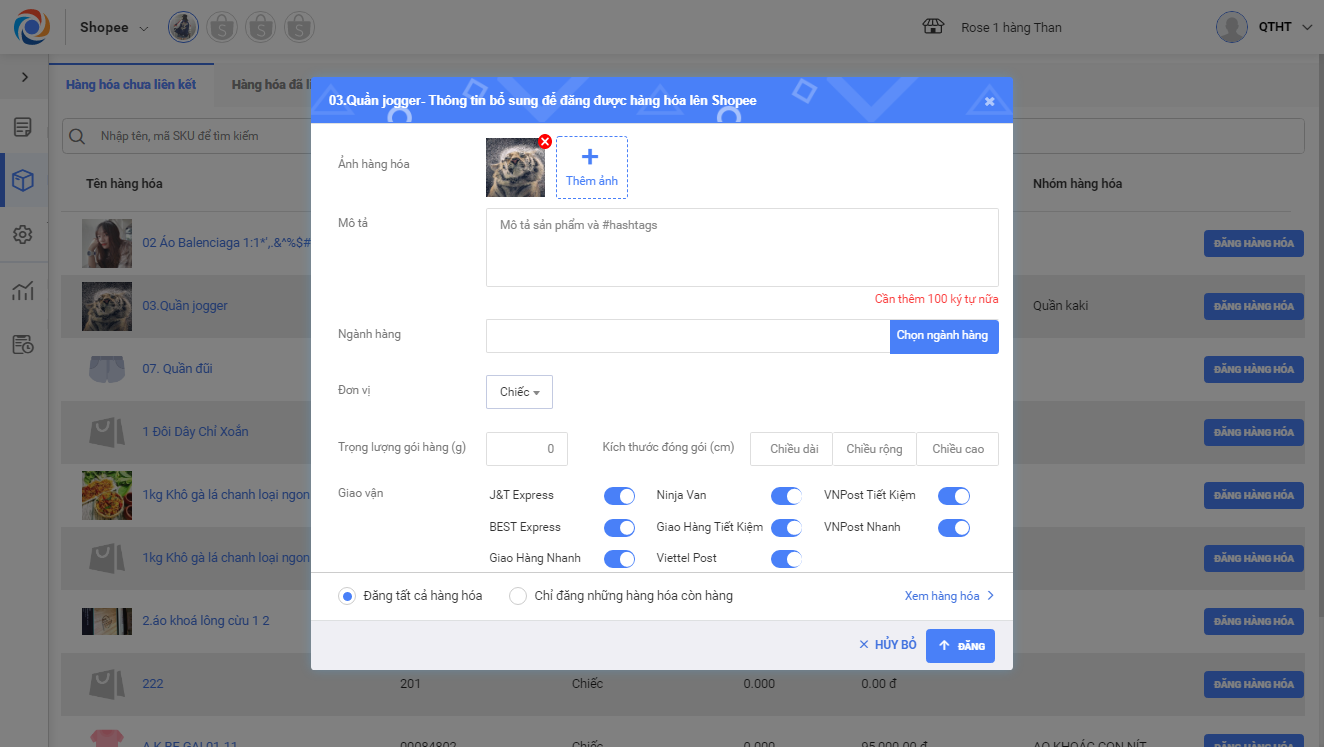Select 'Chỉ đăng những hàng hóa còn hàng'
The width and height of the screenshot is (1324, 747).
tap(518, 596)
